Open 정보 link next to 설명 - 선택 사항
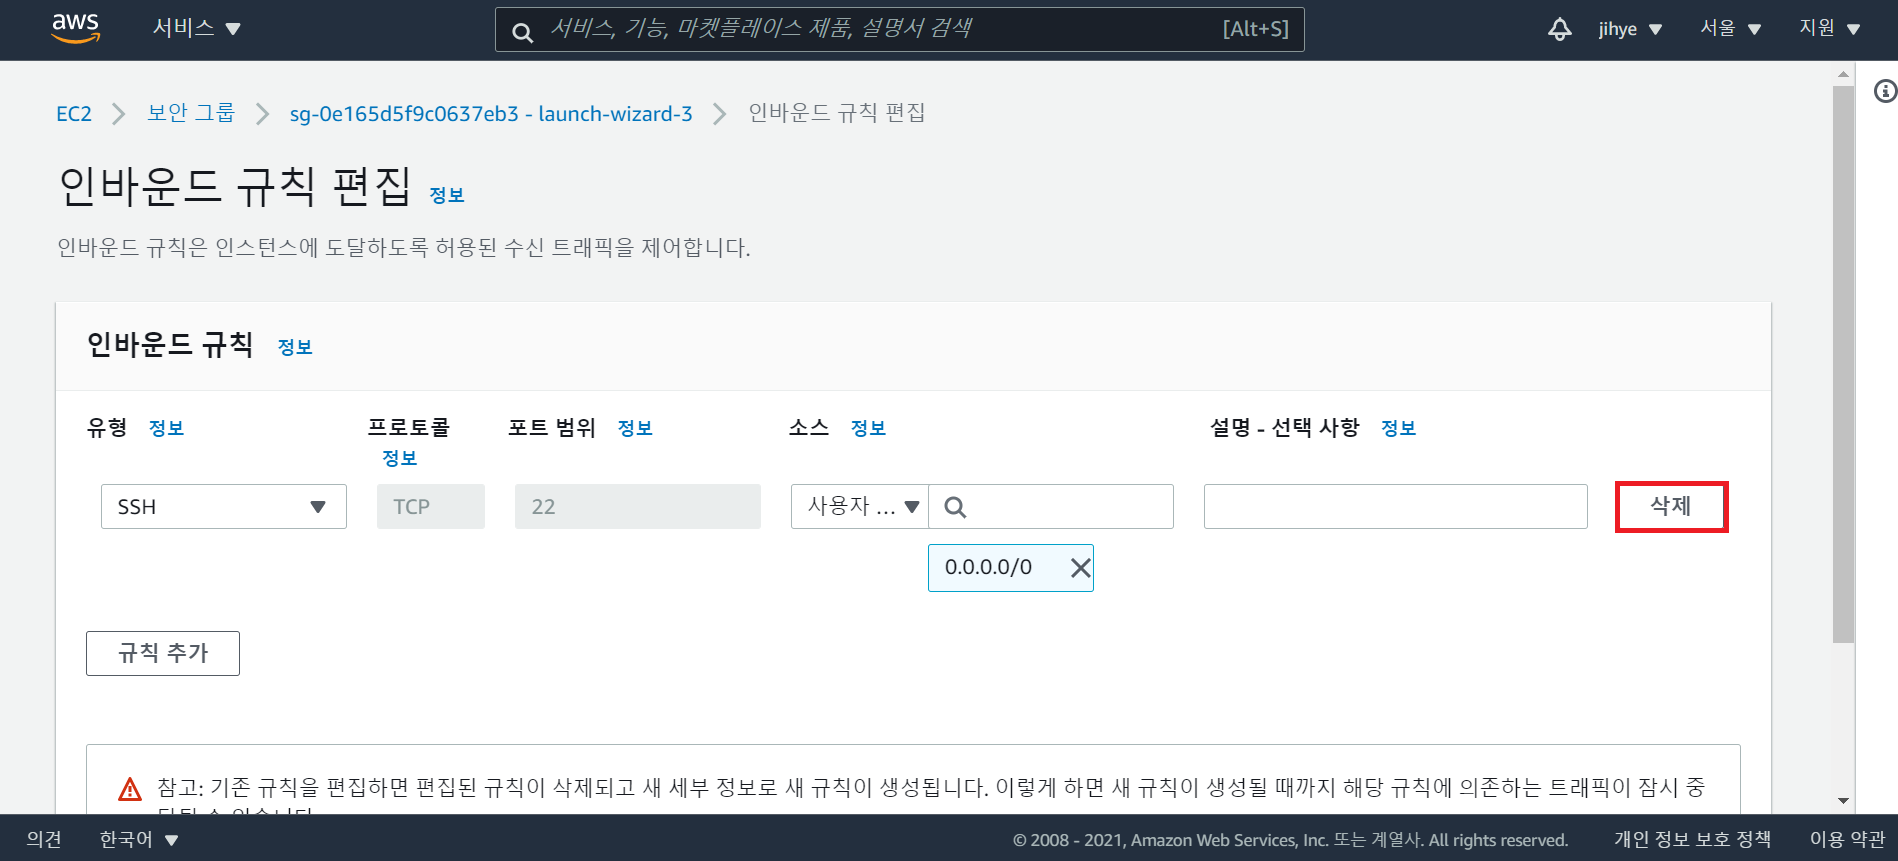 tap(1398, 428)
